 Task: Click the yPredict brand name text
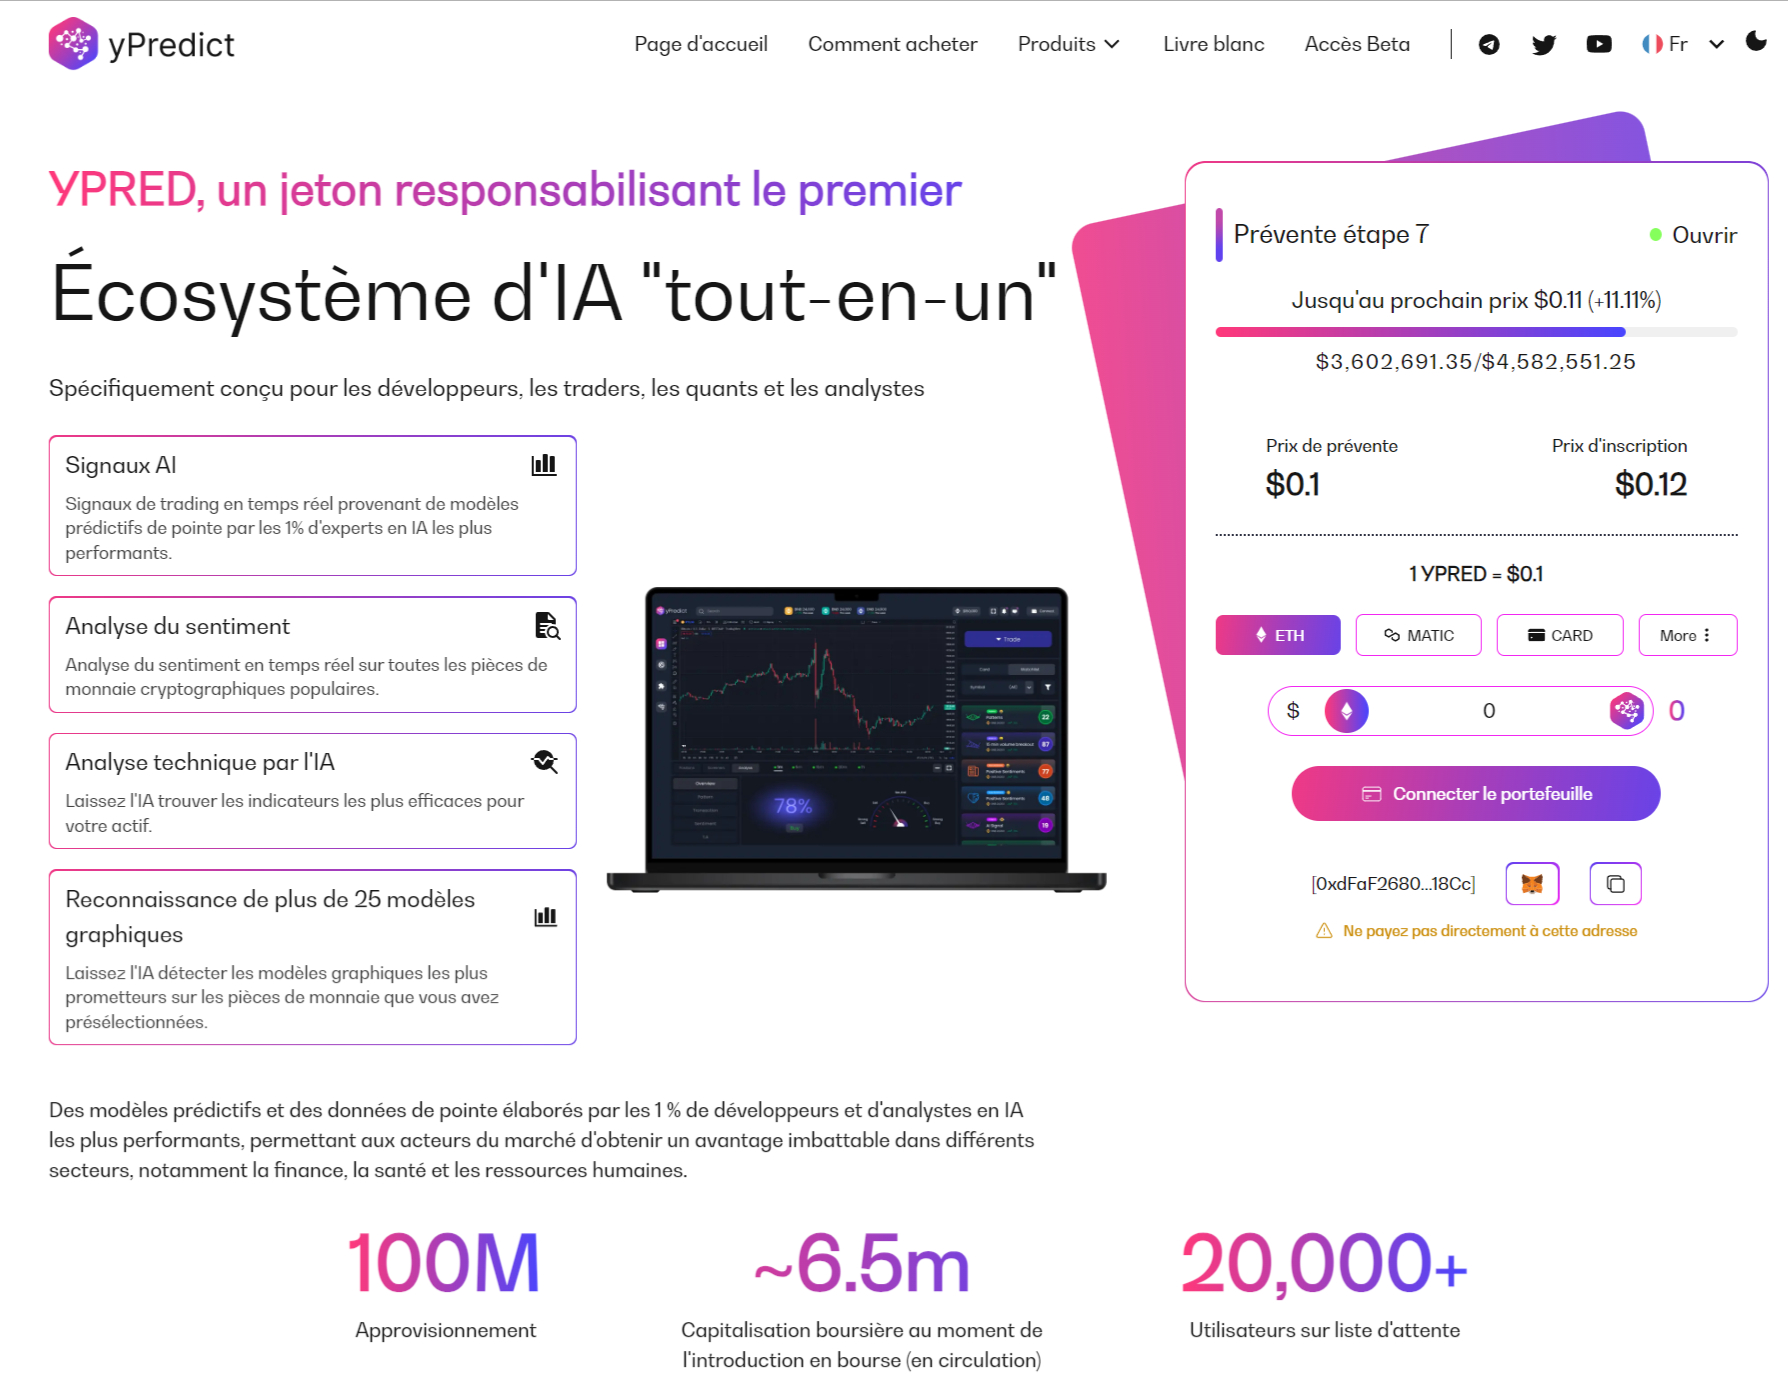pos(171,45)
